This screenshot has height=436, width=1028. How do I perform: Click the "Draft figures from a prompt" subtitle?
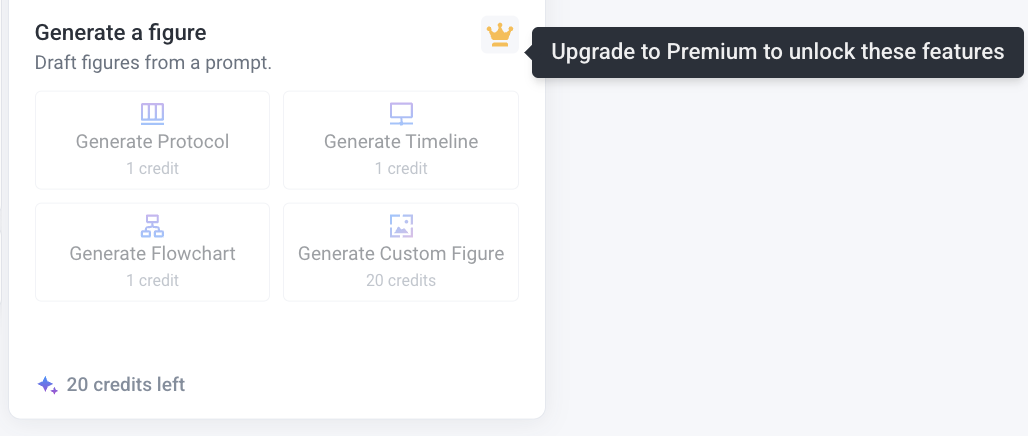pos(153,63)
